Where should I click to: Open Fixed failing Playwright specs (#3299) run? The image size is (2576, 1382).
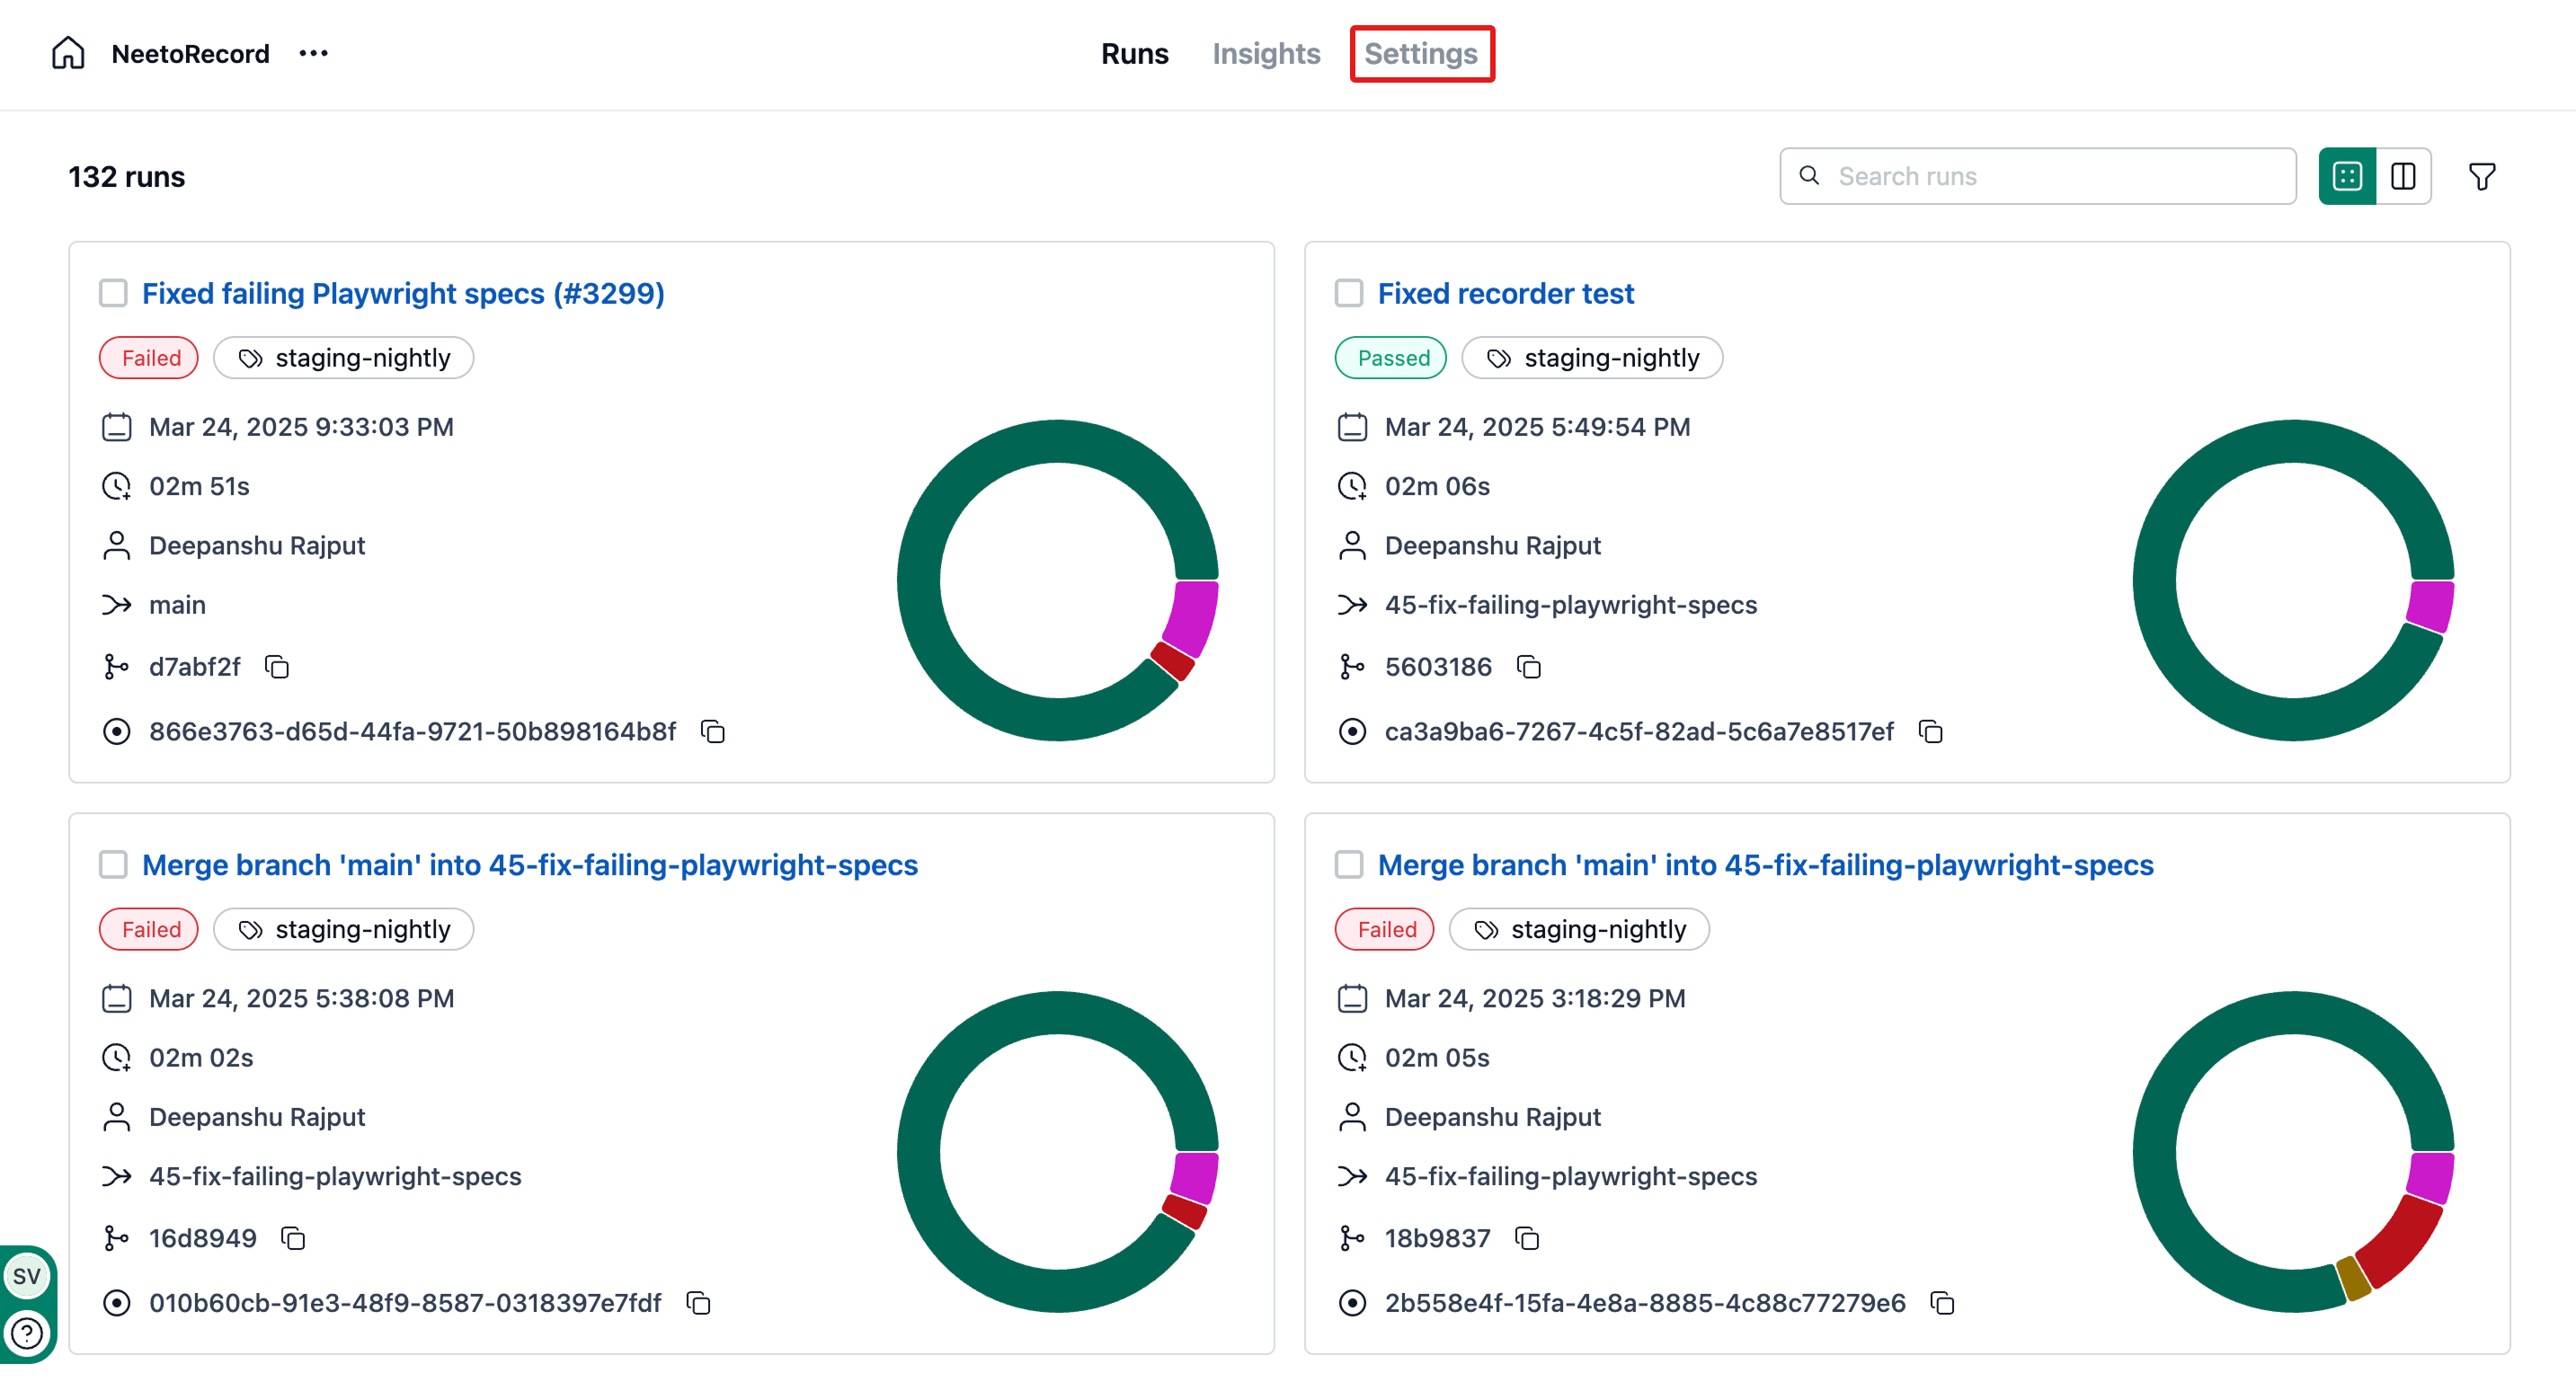(403, 293)
